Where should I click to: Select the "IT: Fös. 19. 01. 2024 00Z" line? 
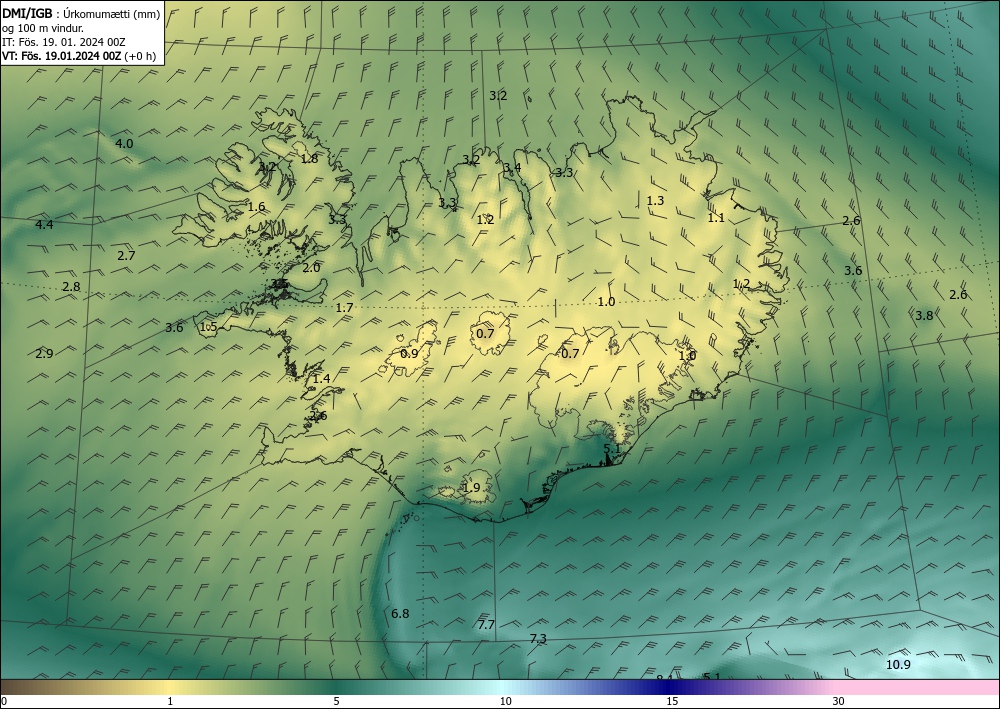tap(64, 42)
